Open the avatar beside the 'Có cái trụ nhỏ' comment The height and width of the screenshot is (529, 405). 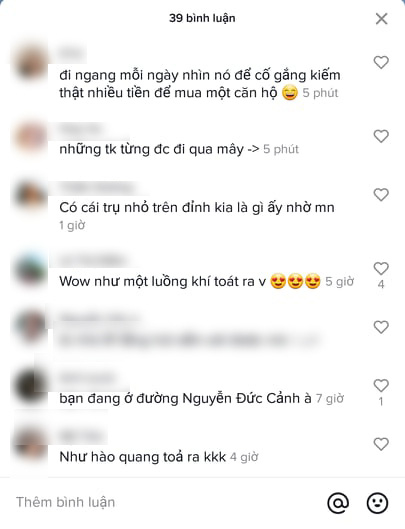point(31,195)
